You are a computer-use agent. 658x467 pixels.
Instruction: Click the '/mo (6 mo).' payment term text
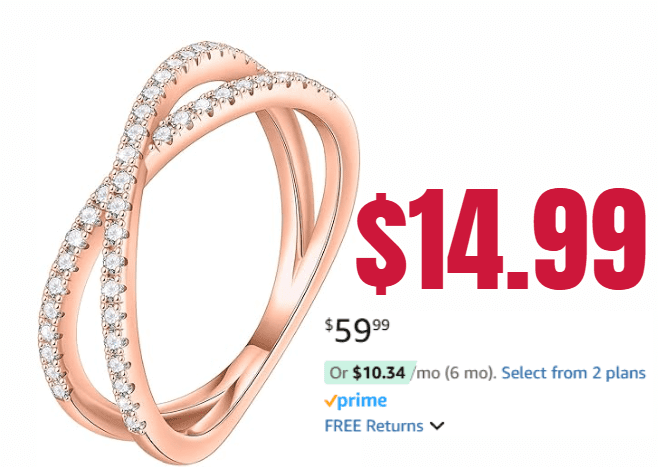[x=454, y=373]
